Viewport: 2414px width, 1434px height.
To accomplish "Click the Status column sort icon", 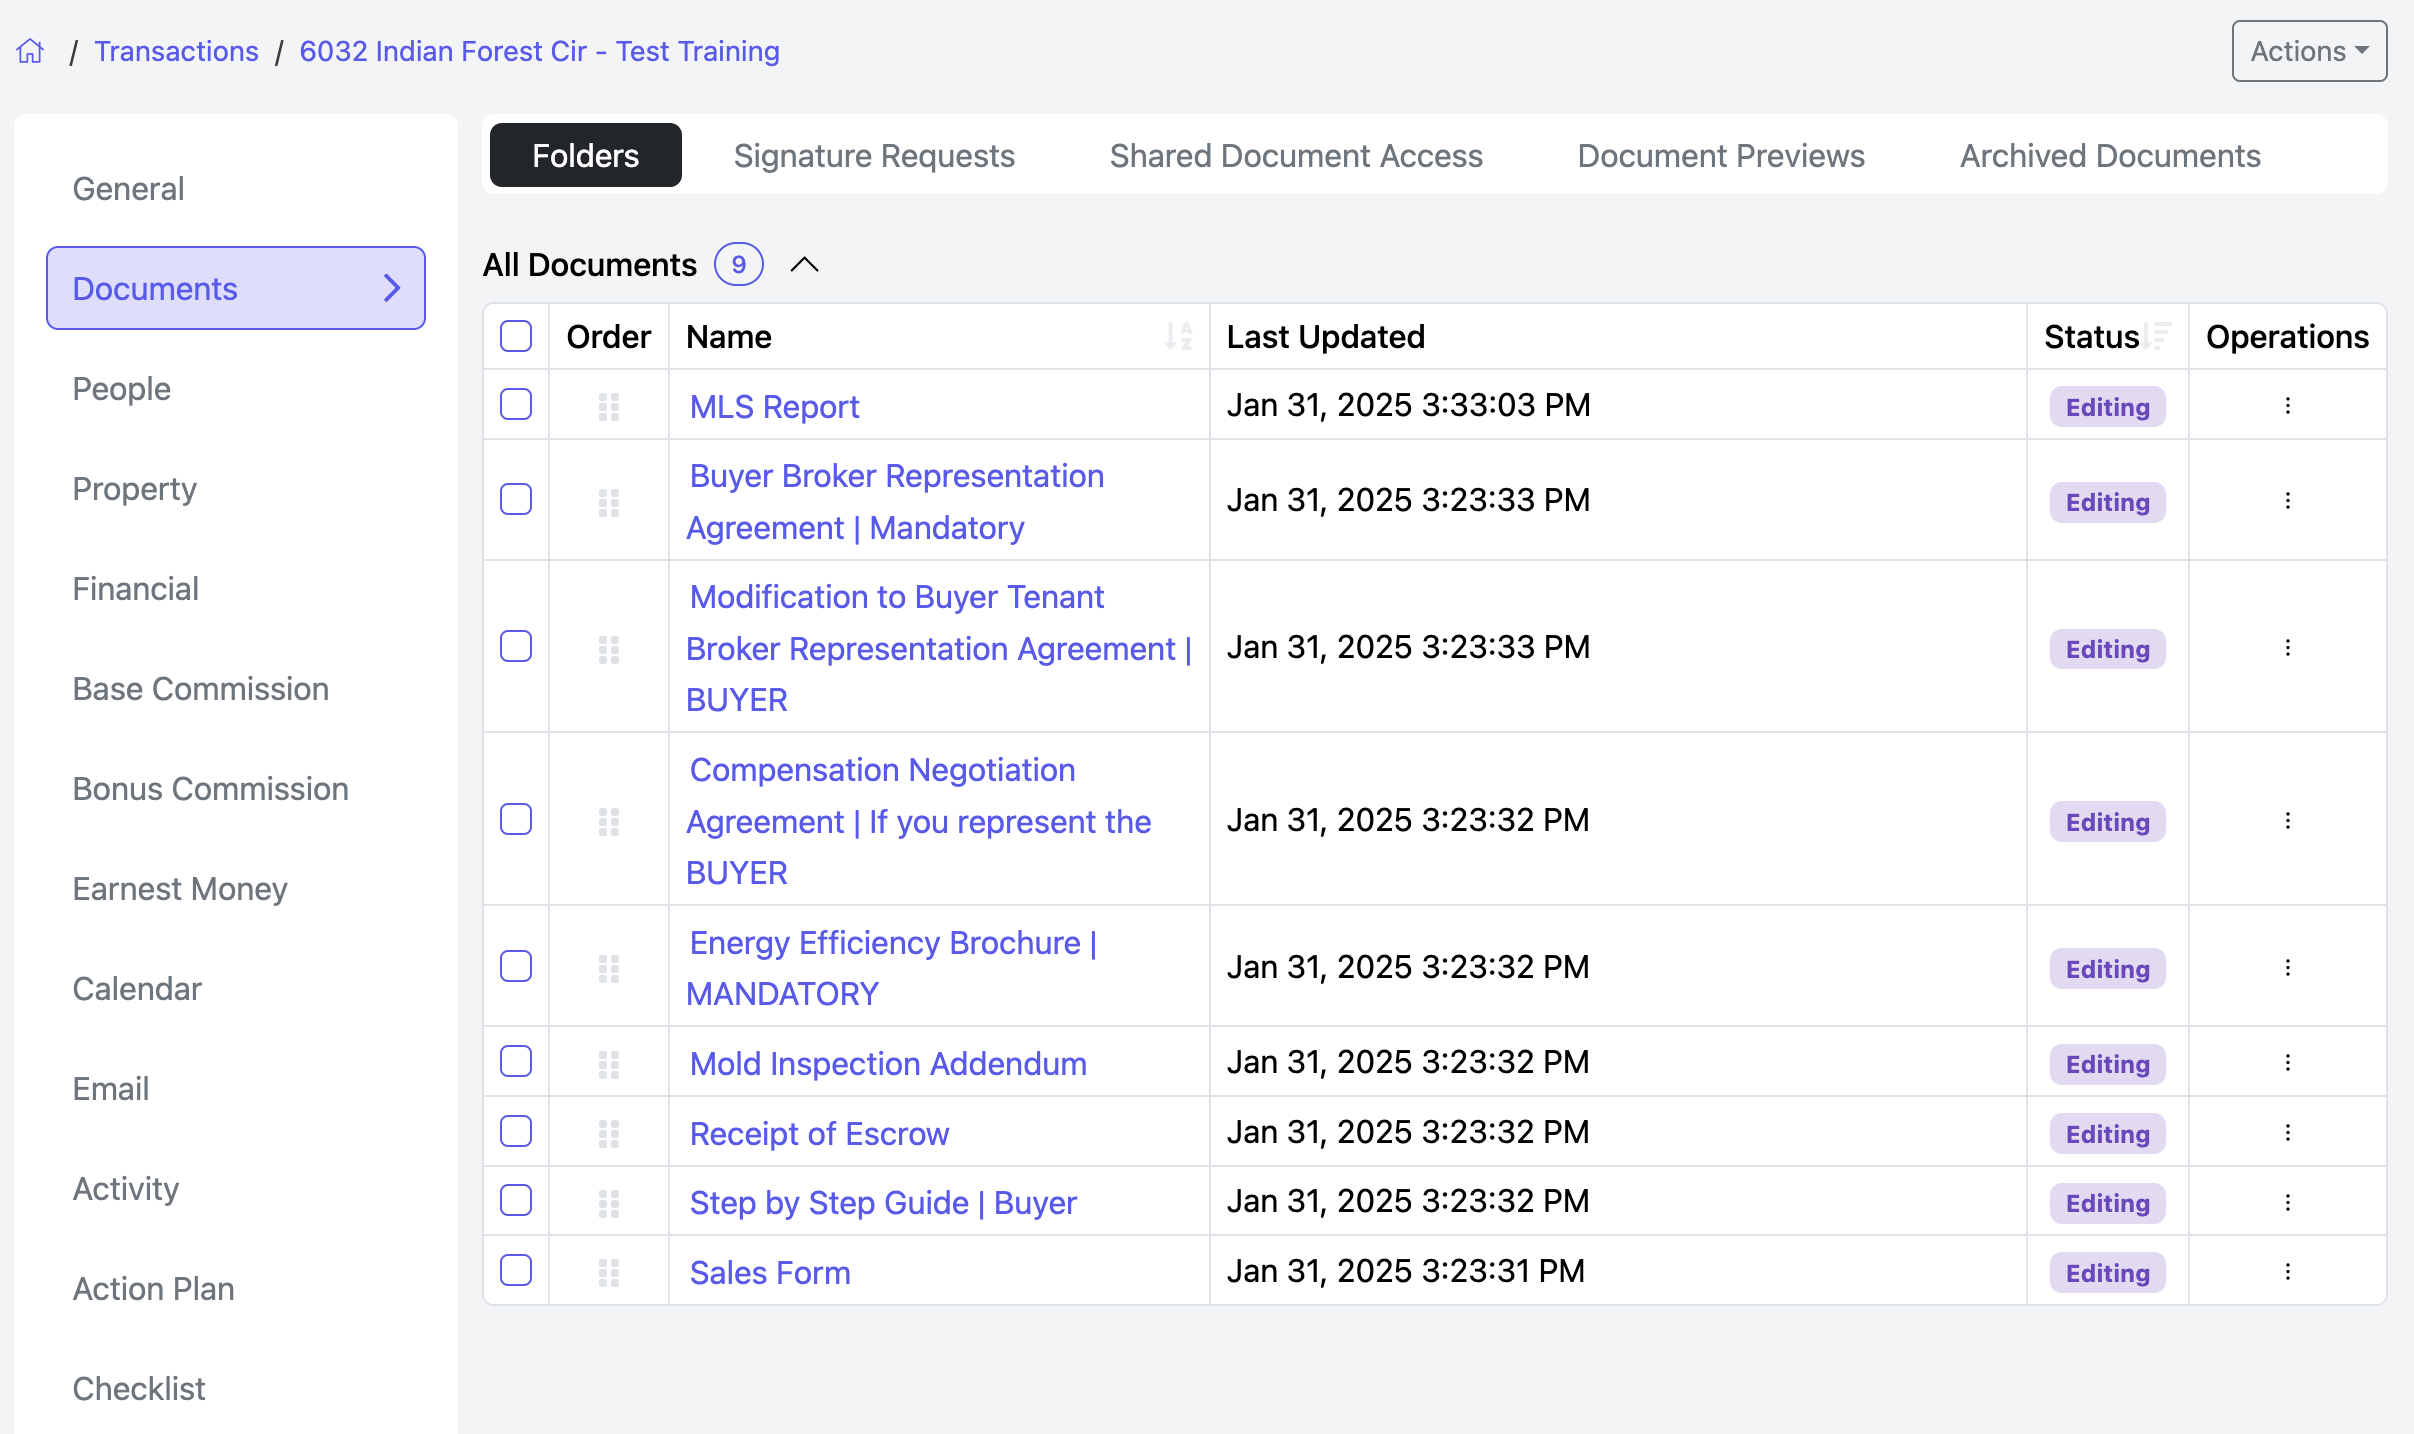I will pyautogui.click(x=2158, y=336).
